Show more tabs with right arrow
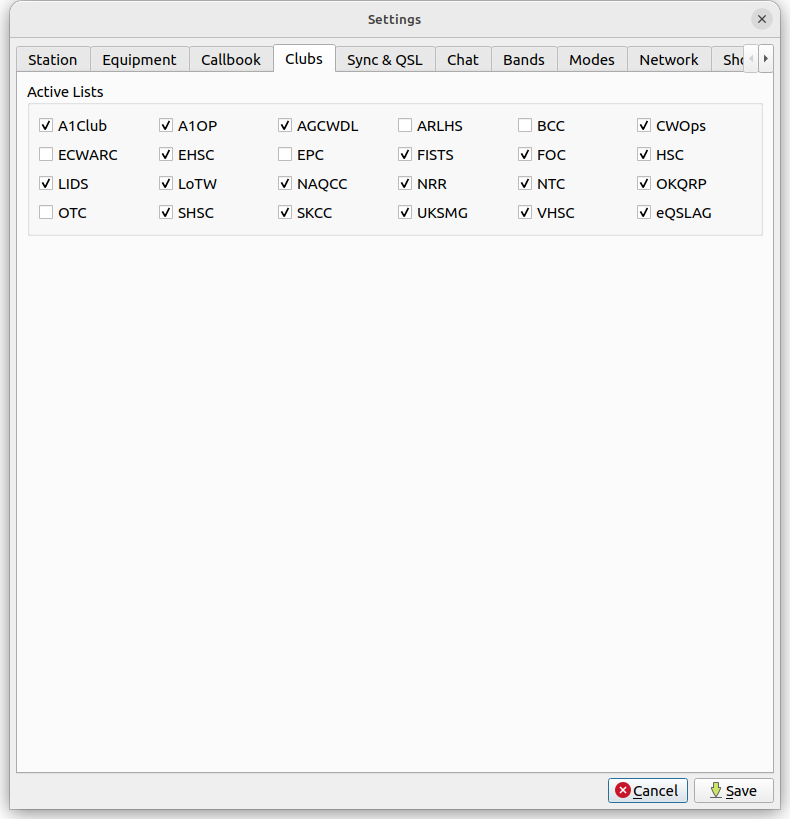 click(x=766, y=58)
